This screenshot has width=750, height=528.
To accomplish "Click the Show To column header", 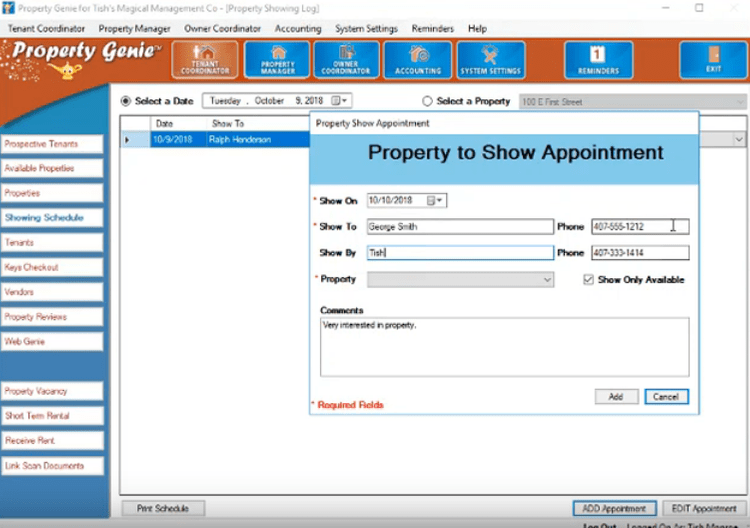I will [x=258, y=123].
